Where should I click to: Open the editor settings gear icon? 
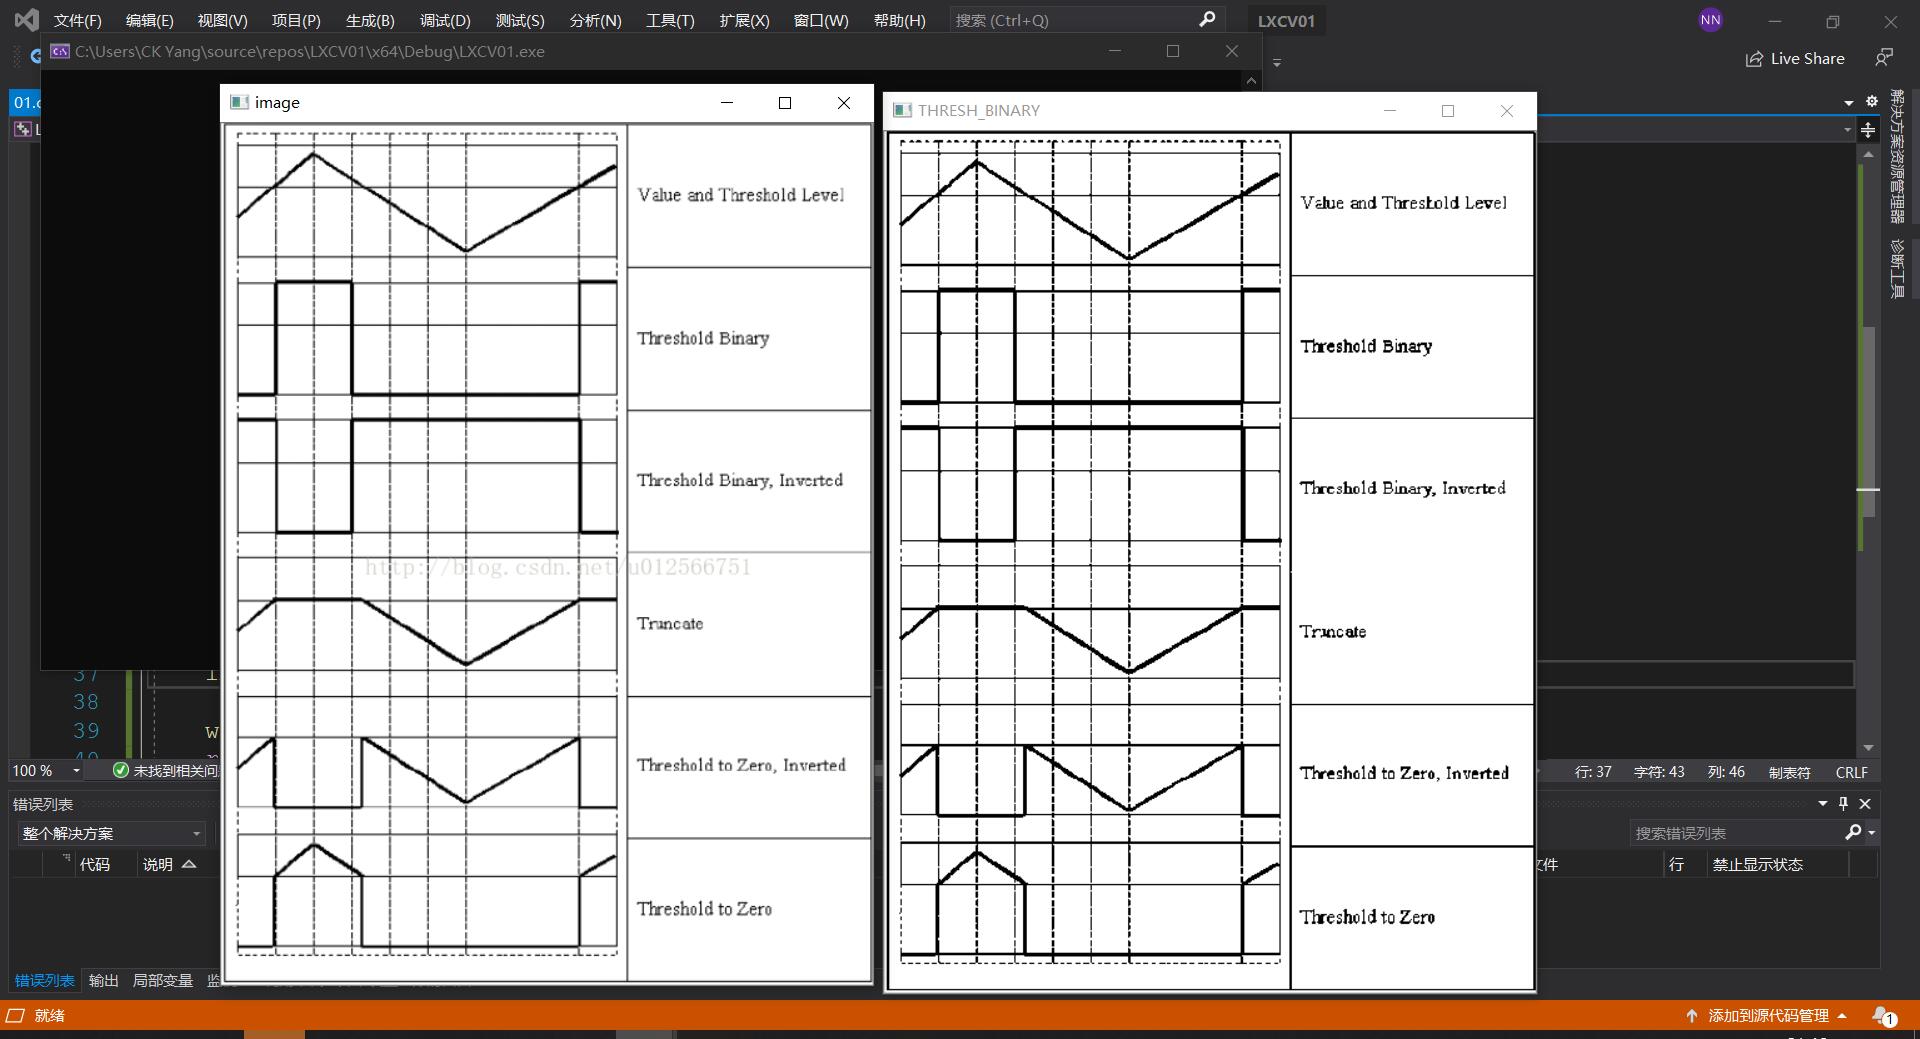tap(1872, 101)
